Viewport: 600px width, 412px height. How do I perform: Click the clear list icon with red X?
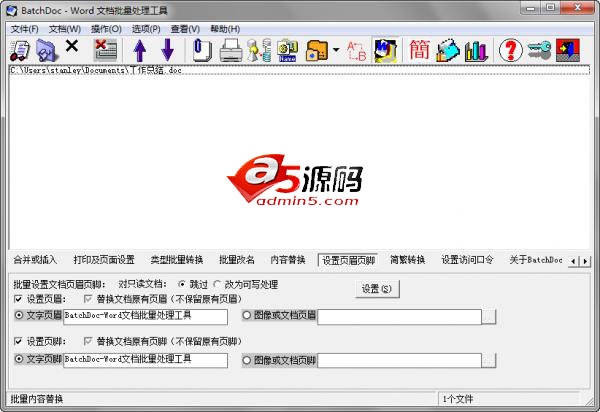(106, 50)
